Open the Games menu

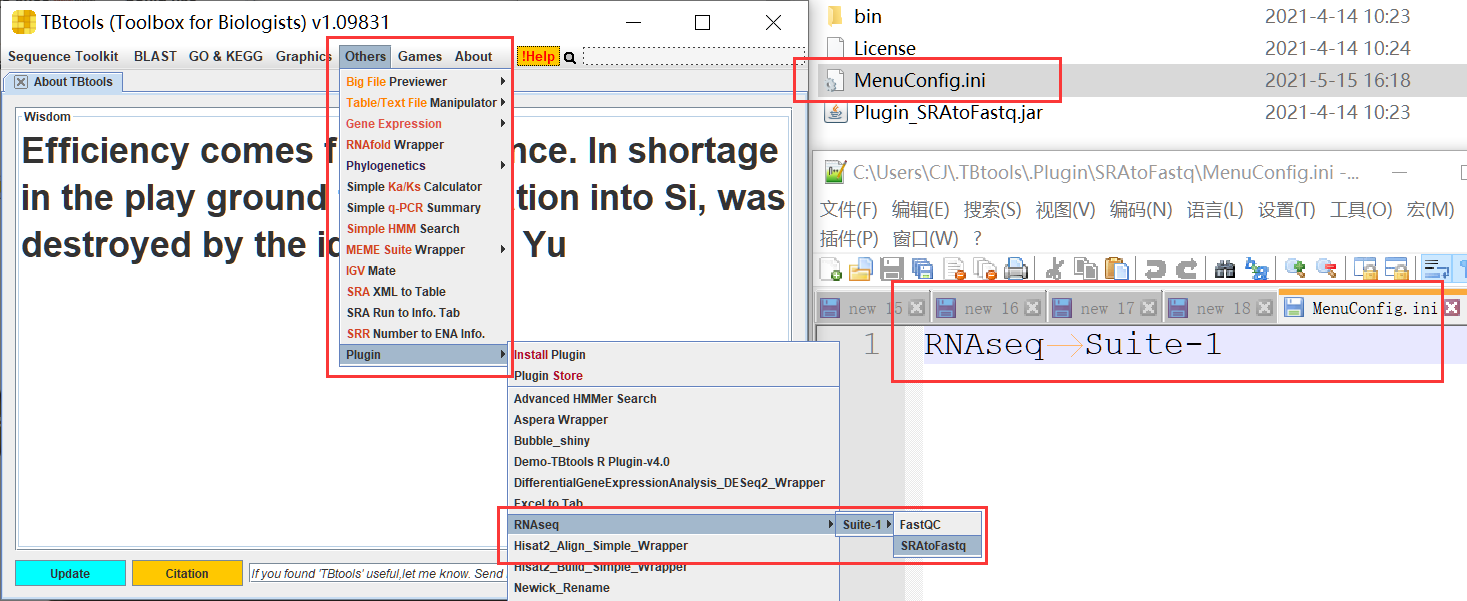pos(420,57)
